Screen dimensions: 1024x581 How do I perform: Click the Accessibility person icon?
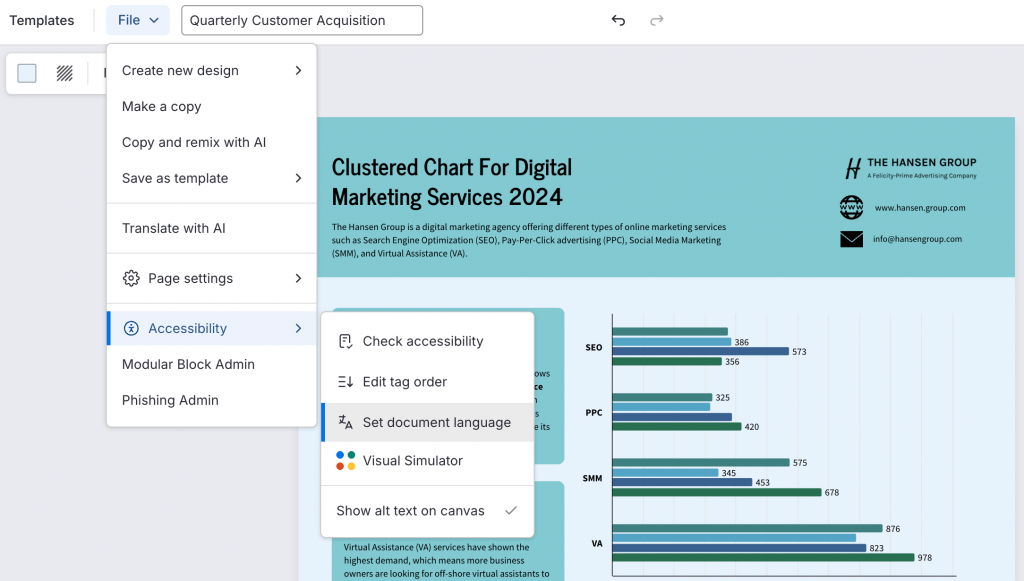131,328
